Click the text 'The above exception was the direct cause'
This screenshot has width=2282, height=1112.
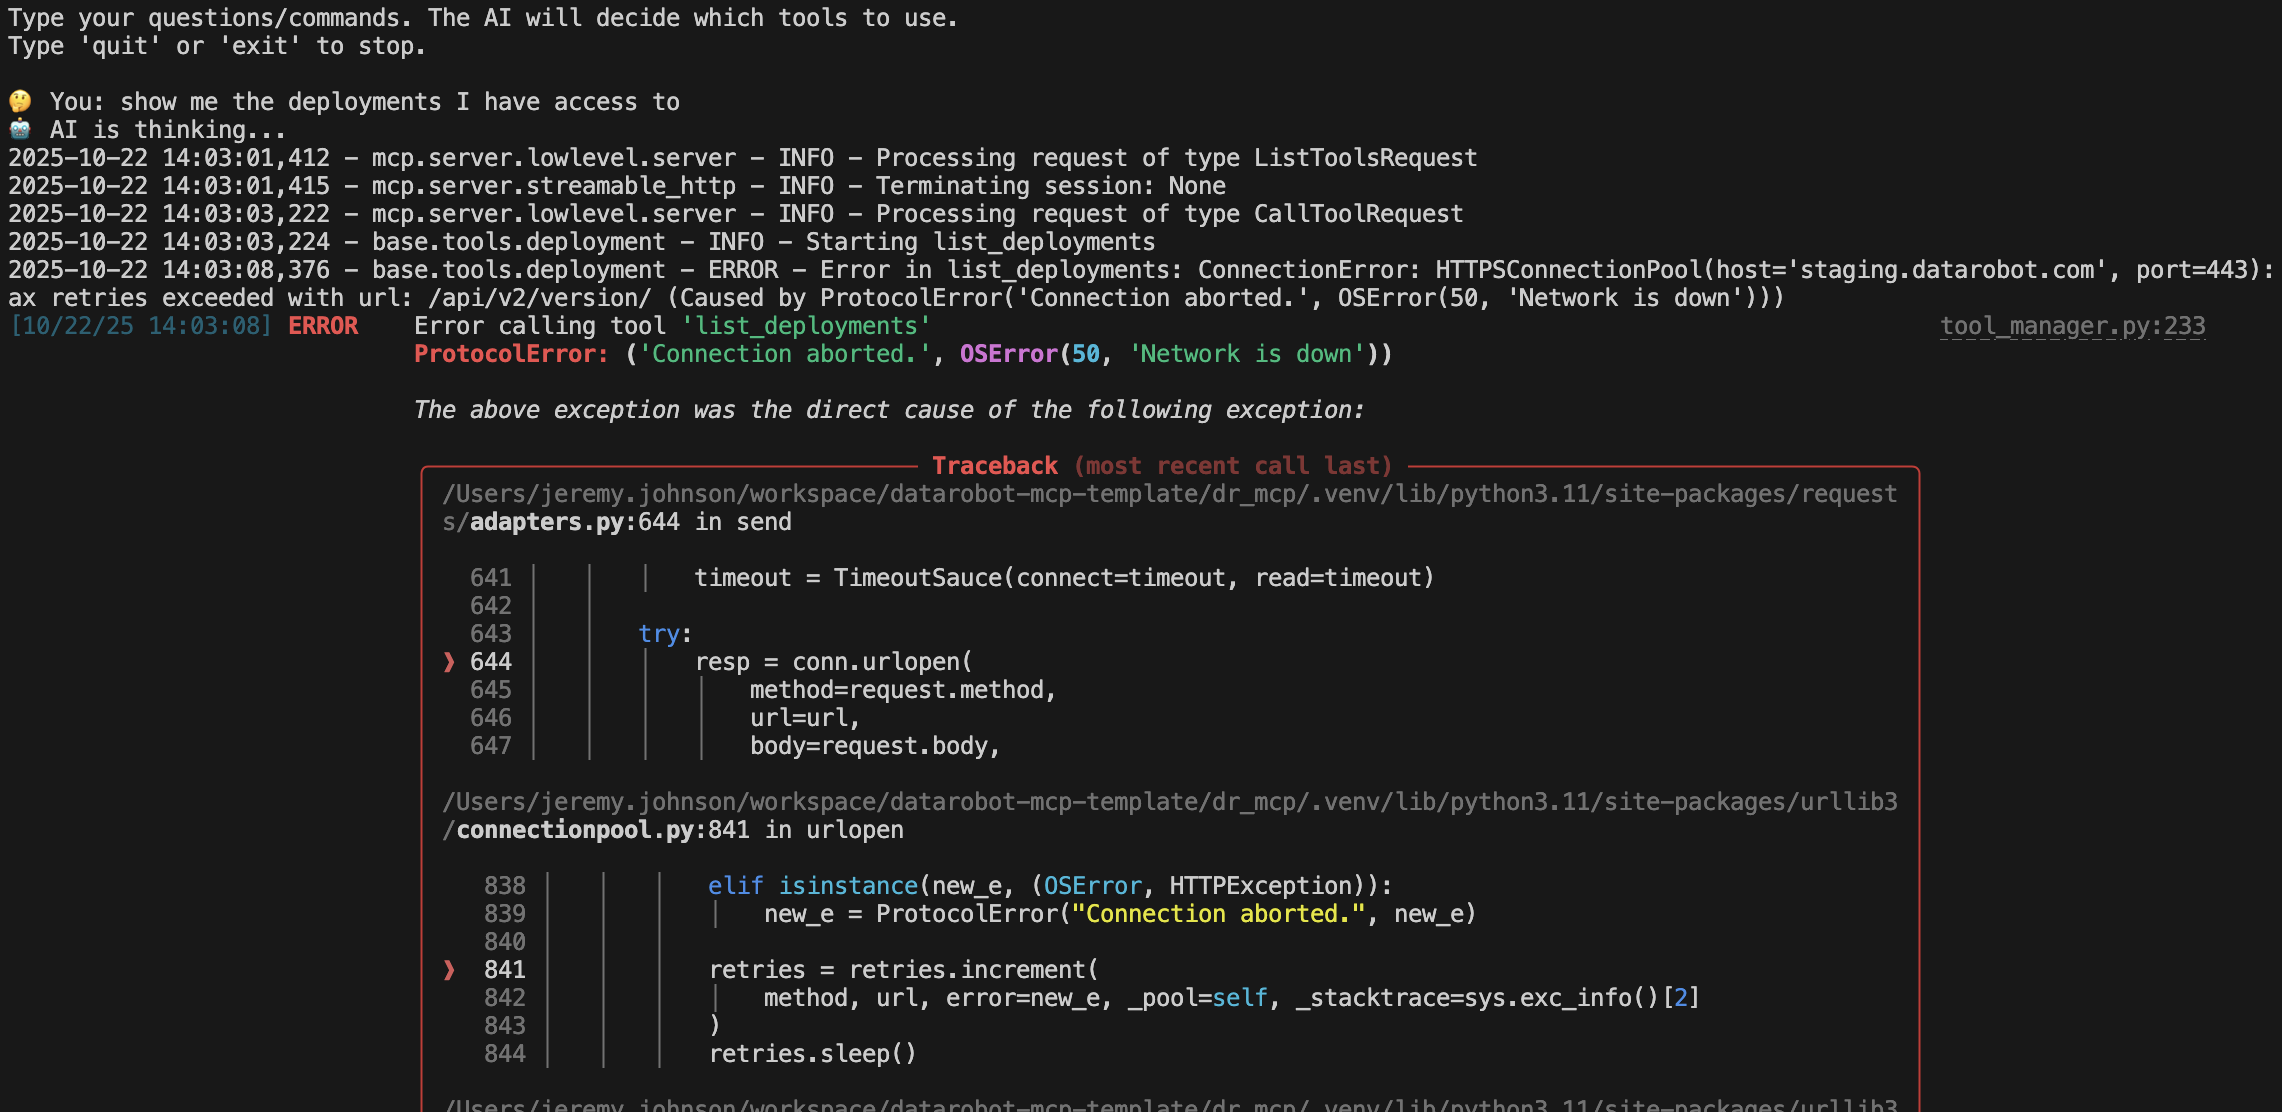(x=714, y=410)
